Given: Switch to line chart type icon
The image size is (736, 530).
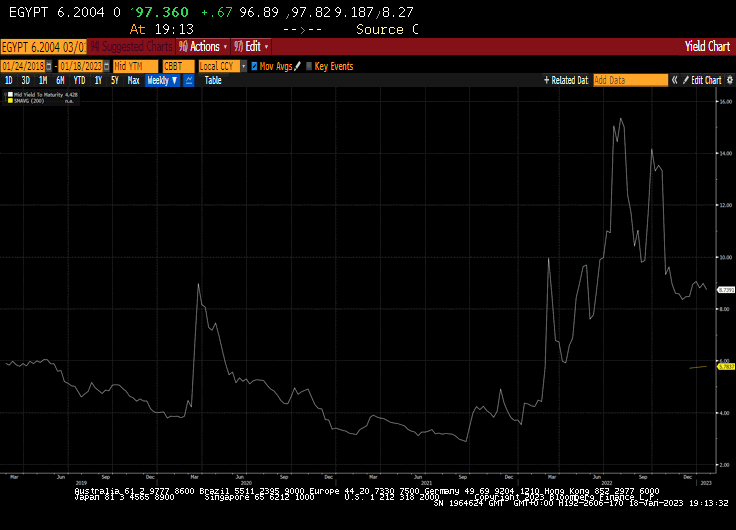Looking at the screenshot, I should coord(189,80).
